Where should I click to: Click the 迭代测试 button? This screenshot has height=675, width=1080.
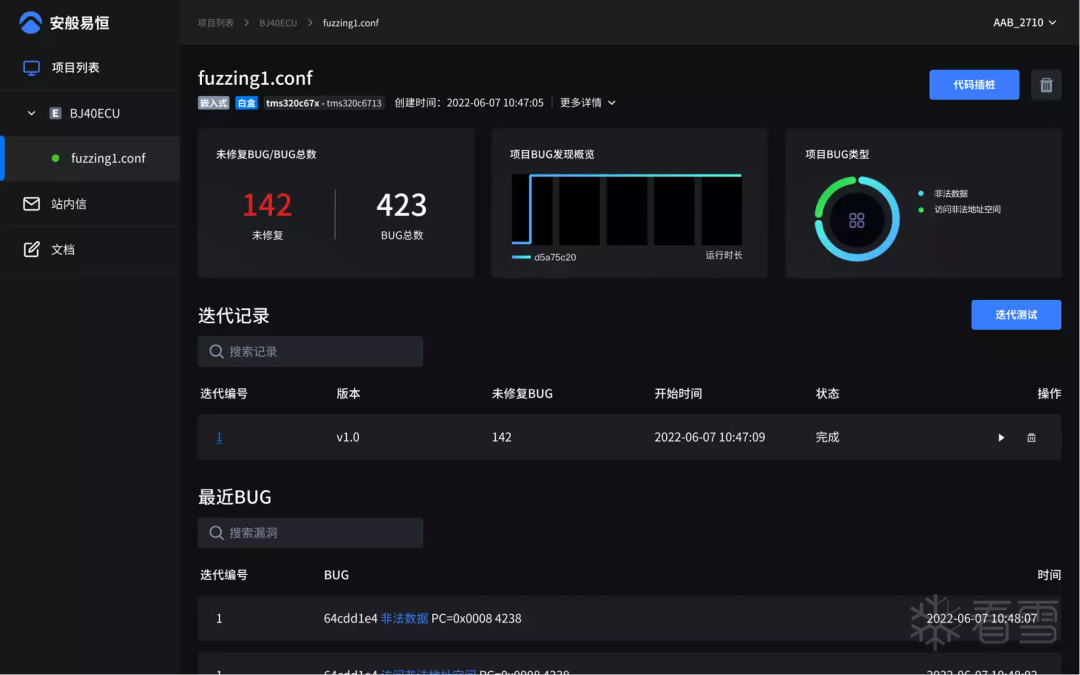point(1016,315)
